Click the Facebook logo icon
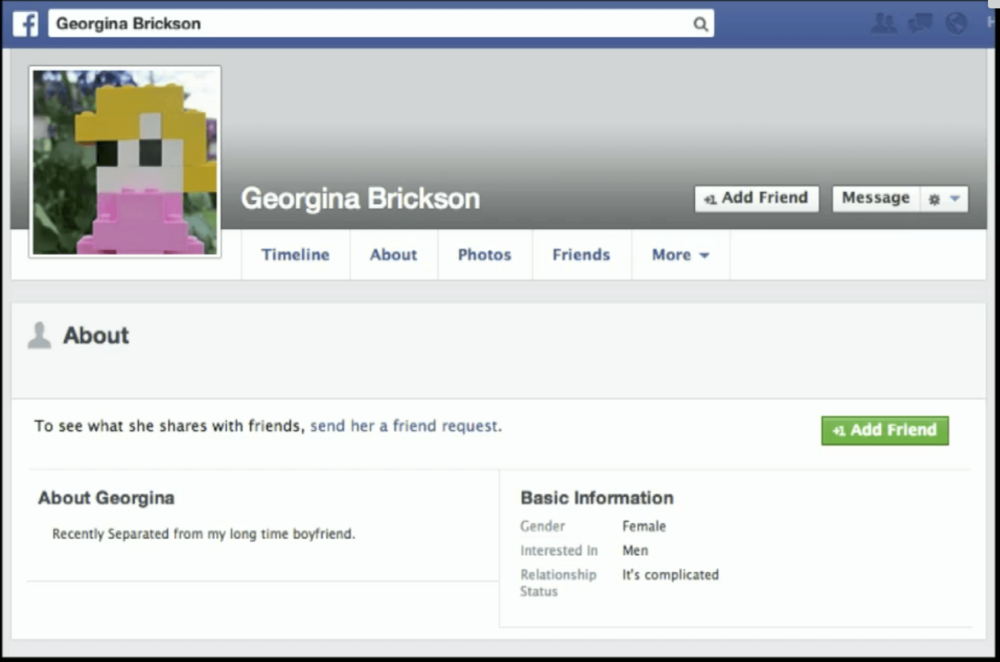This screenshot has width=1000, height=662. pos(26,23)
